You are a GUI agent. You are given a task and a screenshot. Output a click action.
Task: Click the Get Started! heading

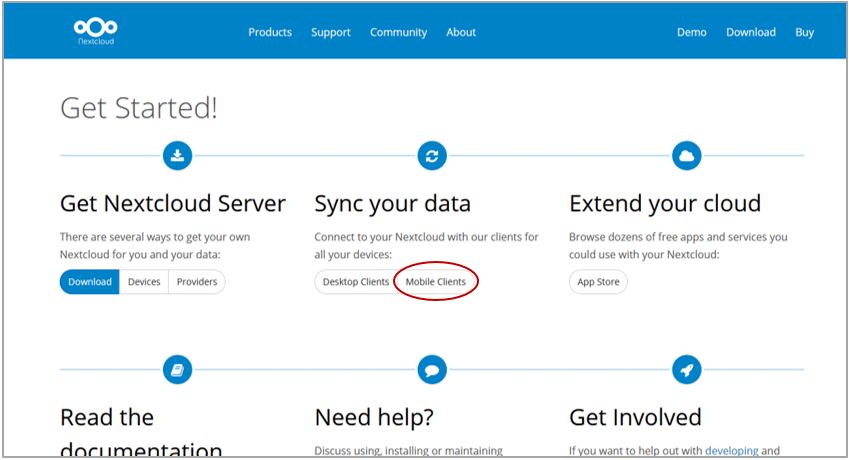139,108
